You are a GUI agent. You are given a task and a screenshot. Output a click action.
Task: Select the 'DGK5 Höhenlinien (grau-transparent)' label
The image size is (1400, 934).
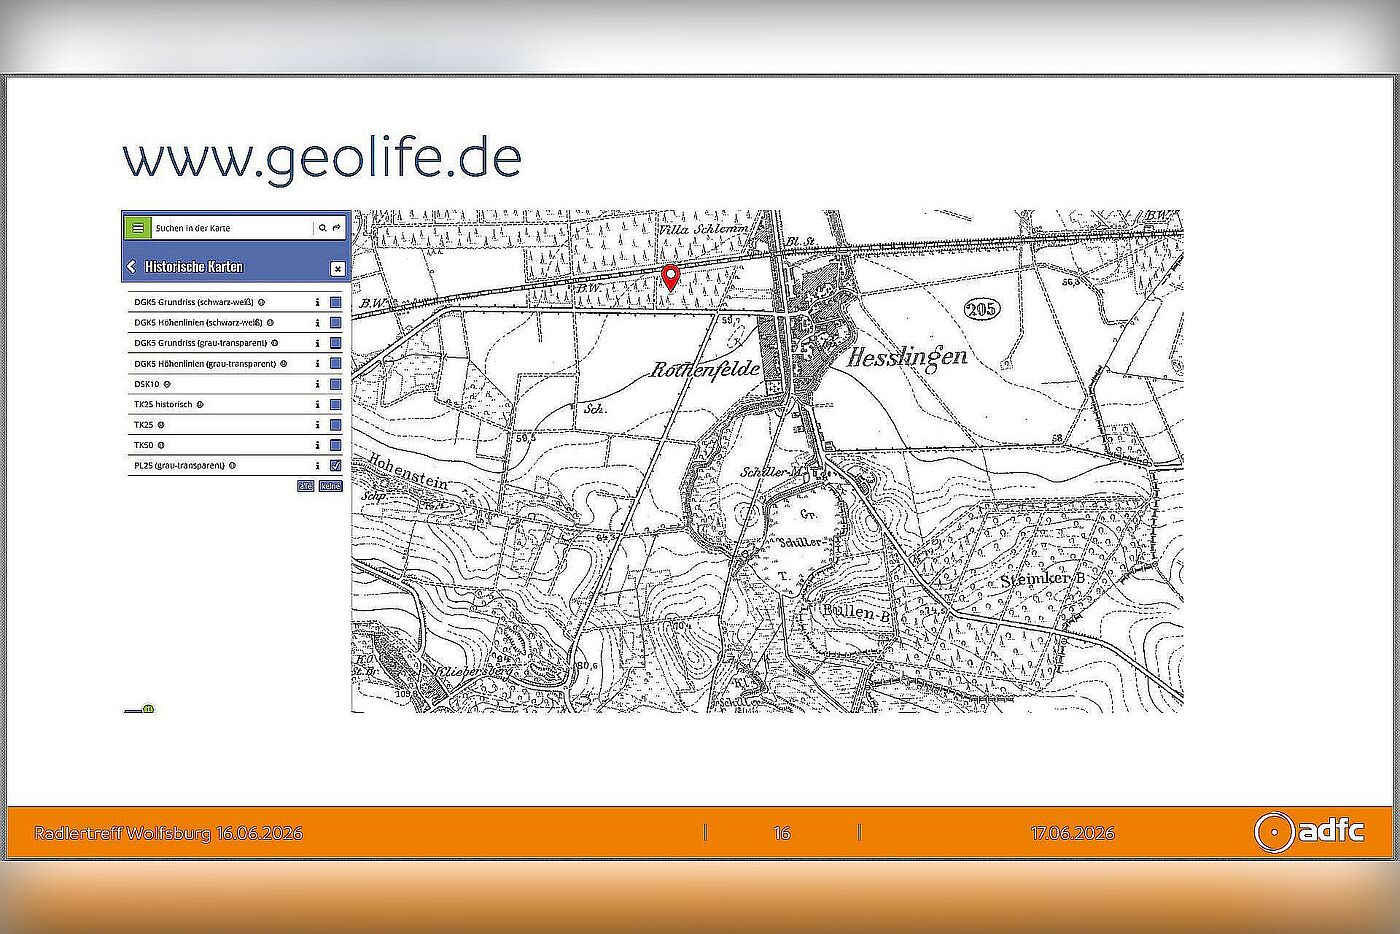[205, 364]
